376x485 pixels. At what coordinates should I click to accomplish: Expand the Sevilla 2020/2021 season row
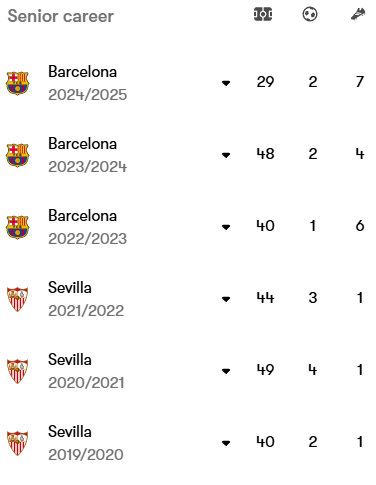coord(226,371)
